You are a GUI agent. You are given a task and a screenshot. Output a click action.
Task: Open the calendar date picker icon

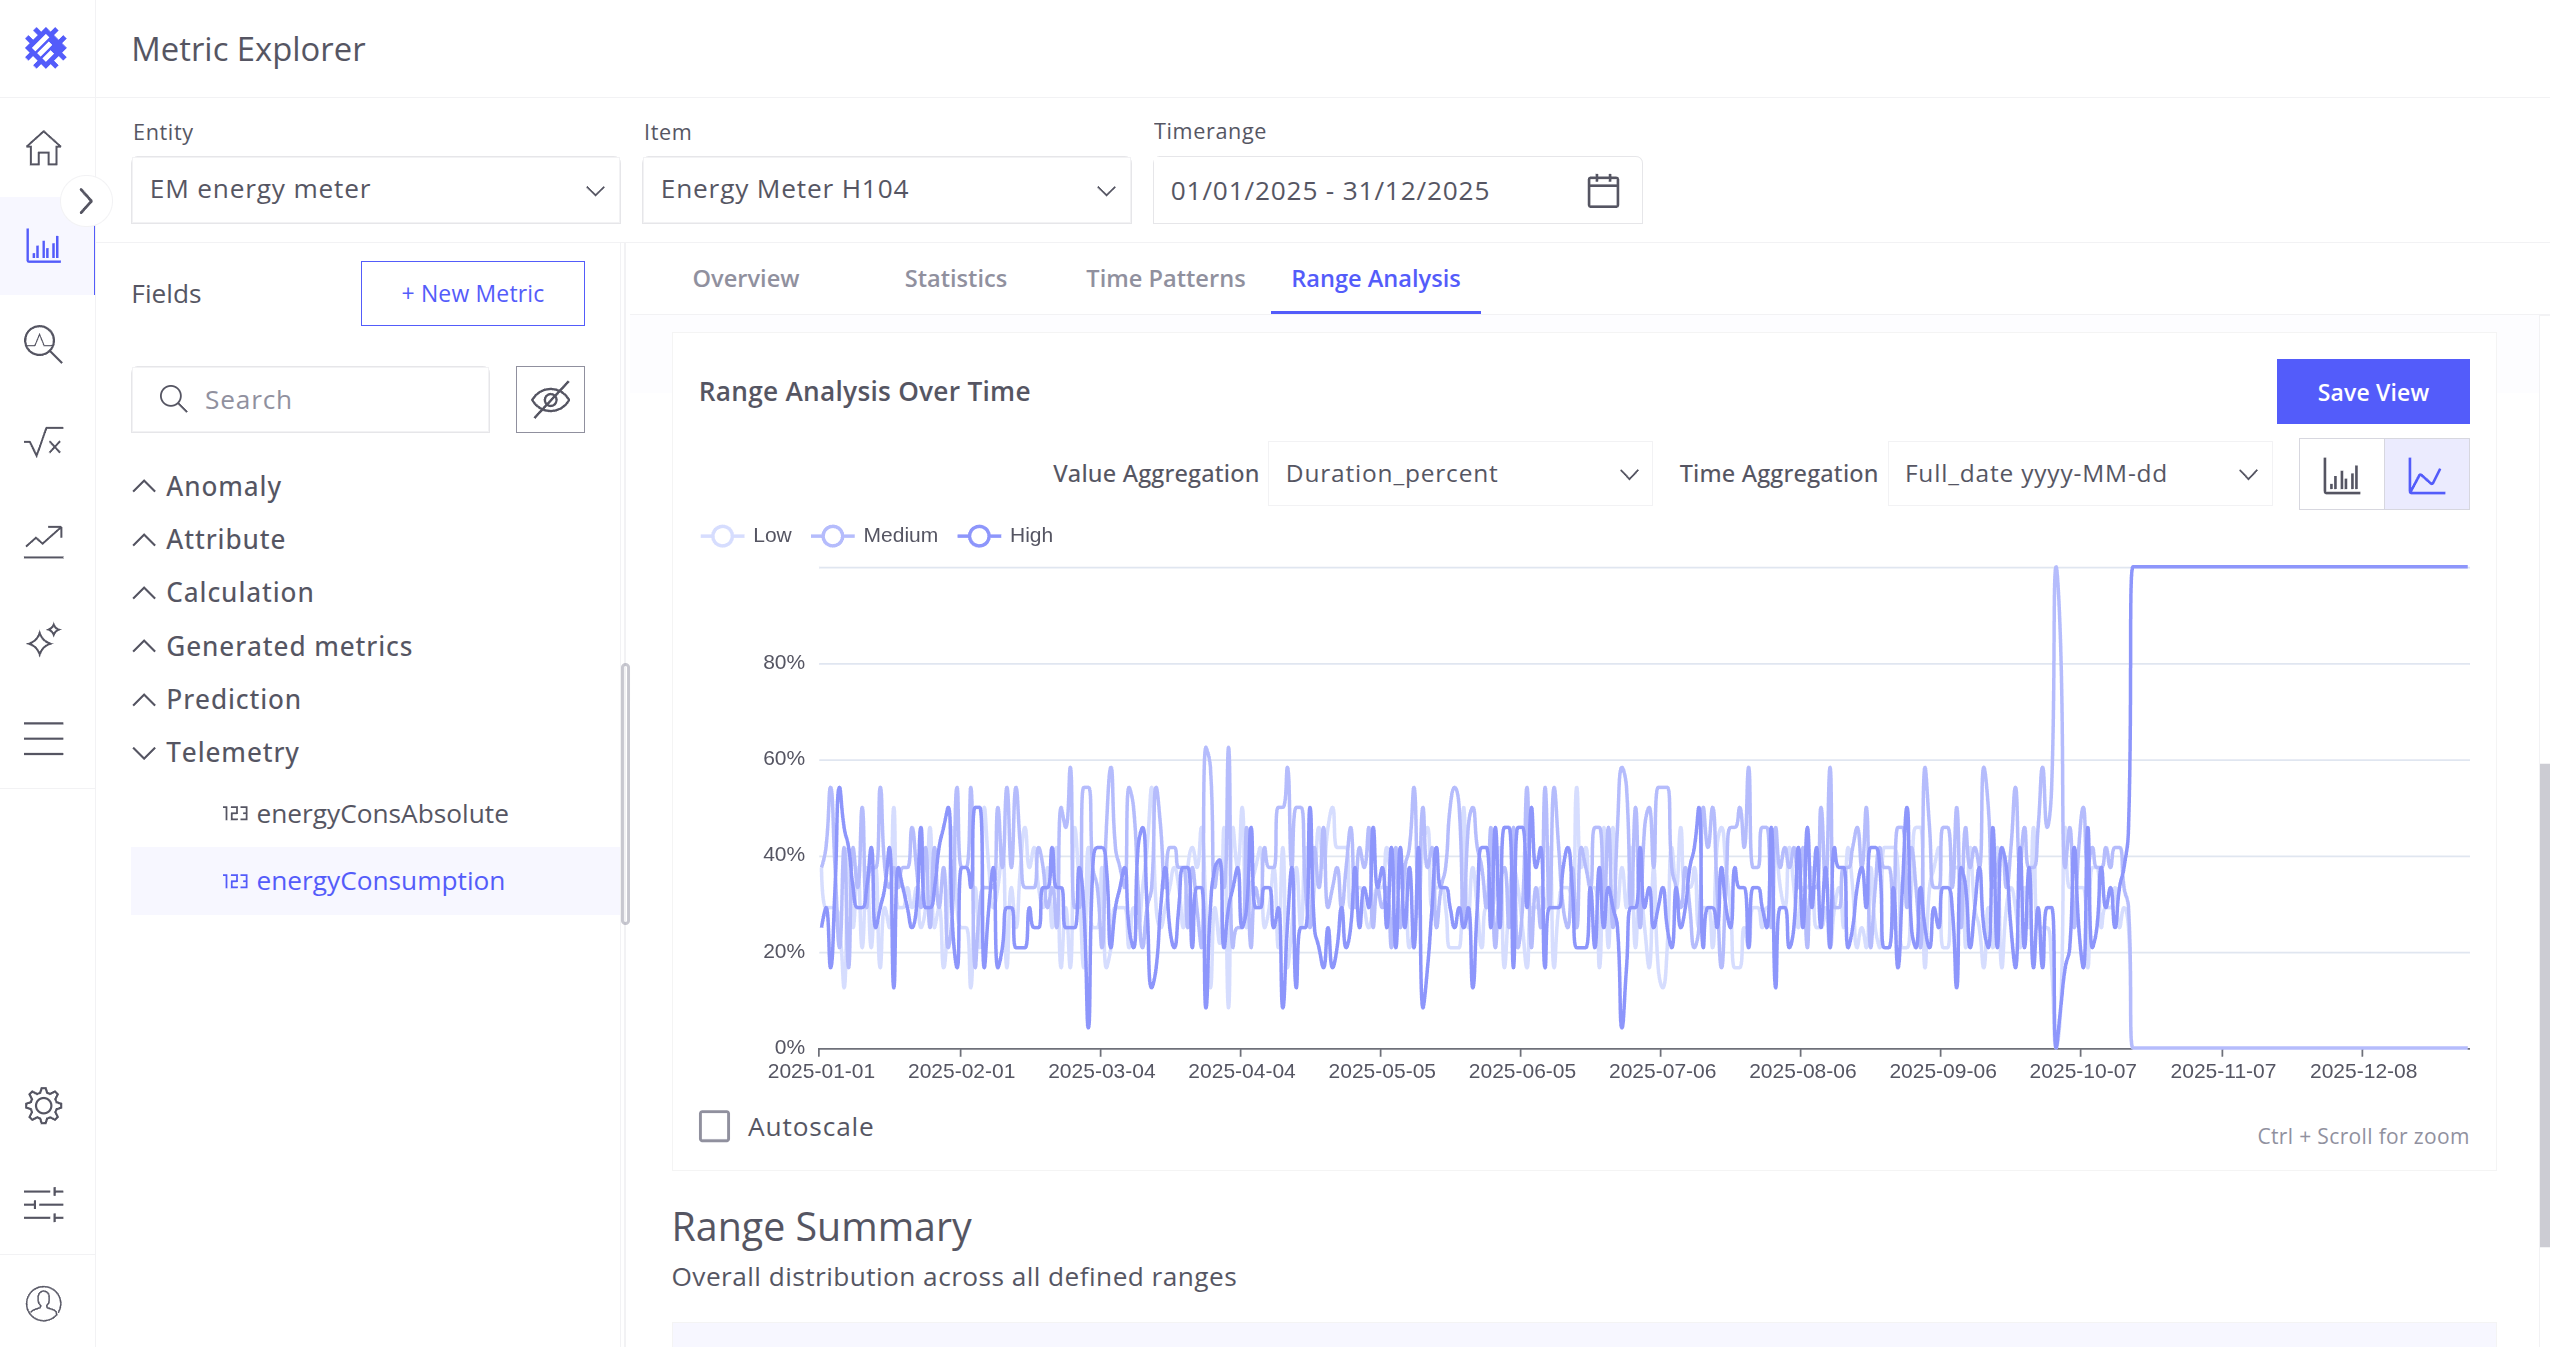(x=1603, y=190)
